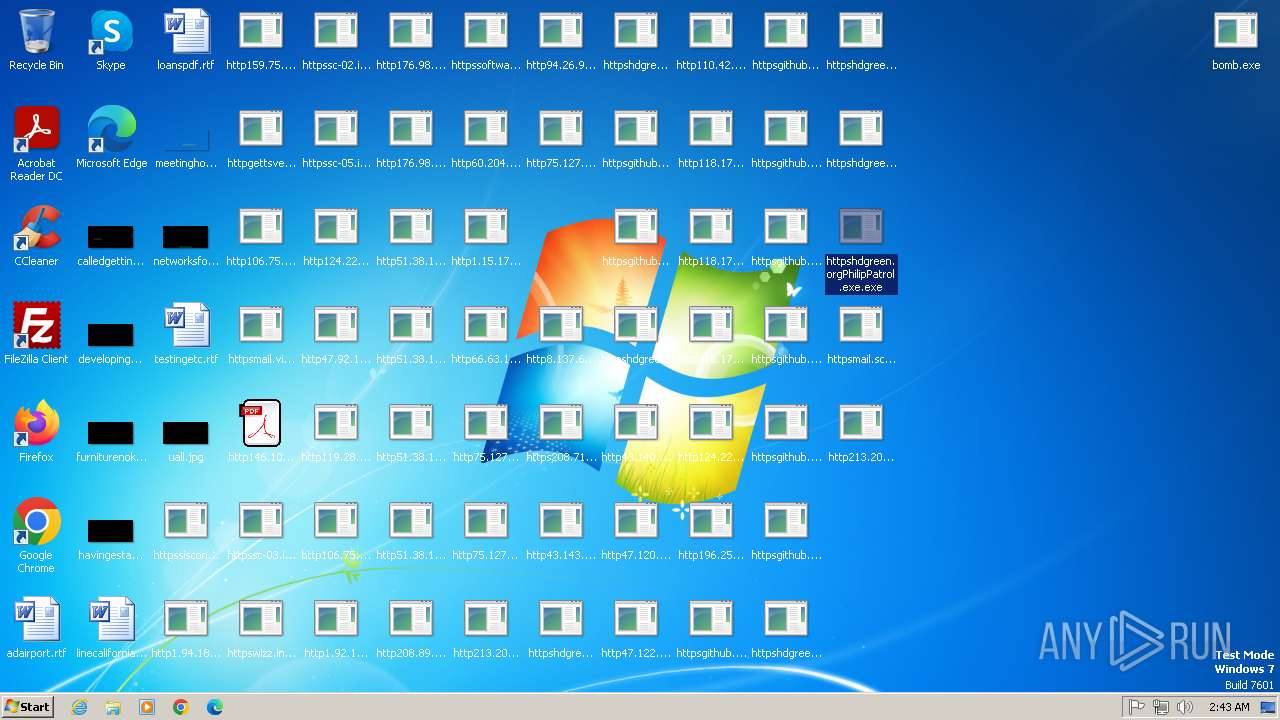The width and height of the screenshot is (1280, 720).
Task: Click the highlighted httpshdgreen.orgPhilipPatrol.exe.exe icon
Action: [x=861, y=250]
